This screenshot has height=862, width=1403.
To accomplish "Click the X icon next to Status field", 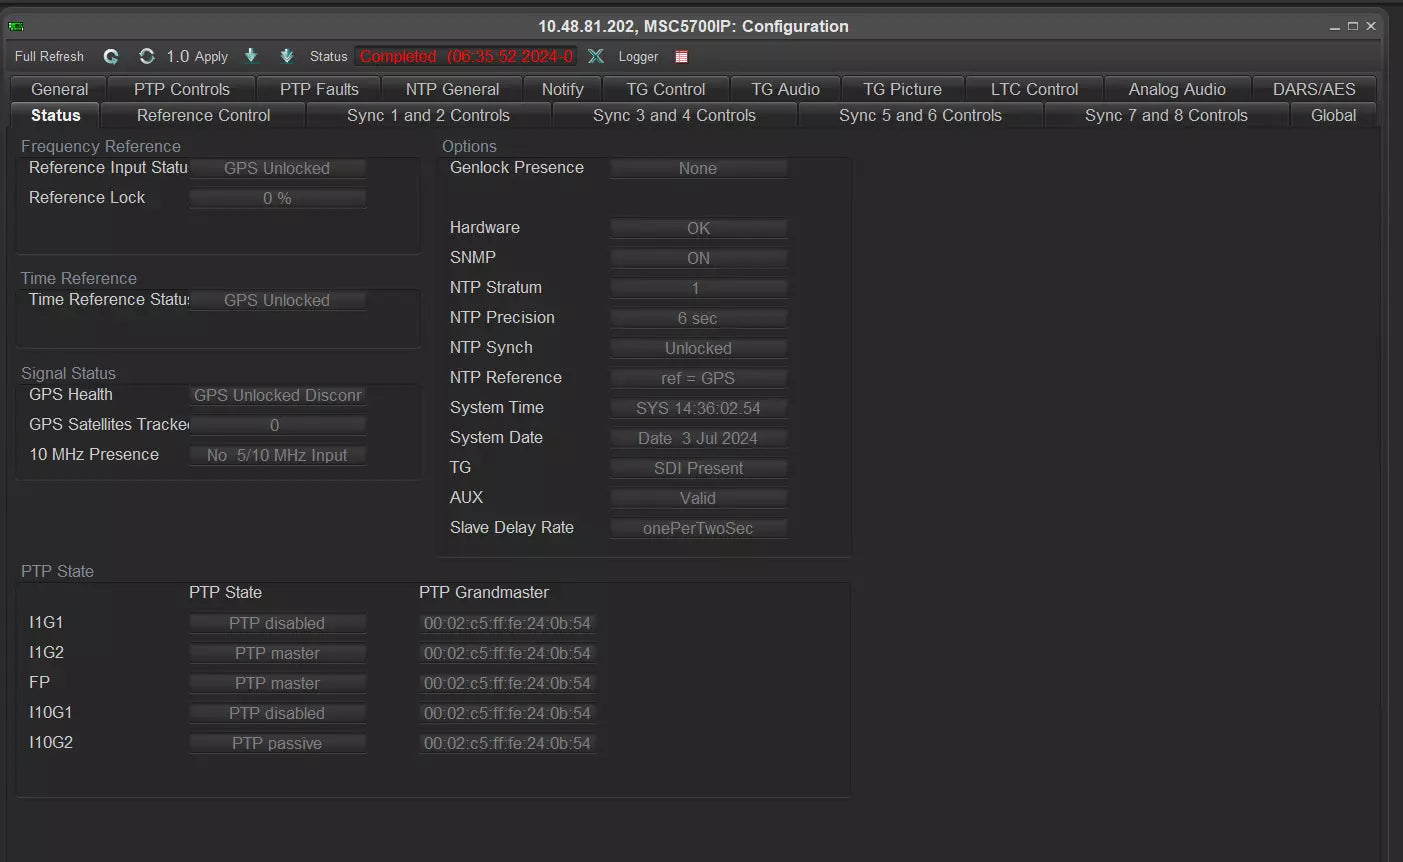I will coord(596,57).
